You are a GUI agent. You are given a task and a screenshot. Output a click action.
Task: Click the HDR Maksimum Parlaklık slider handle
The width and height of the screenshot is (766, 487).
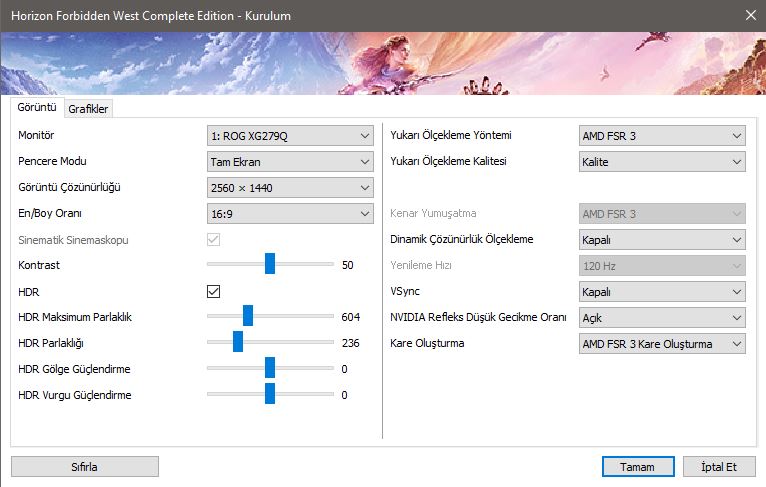[248, 316]
